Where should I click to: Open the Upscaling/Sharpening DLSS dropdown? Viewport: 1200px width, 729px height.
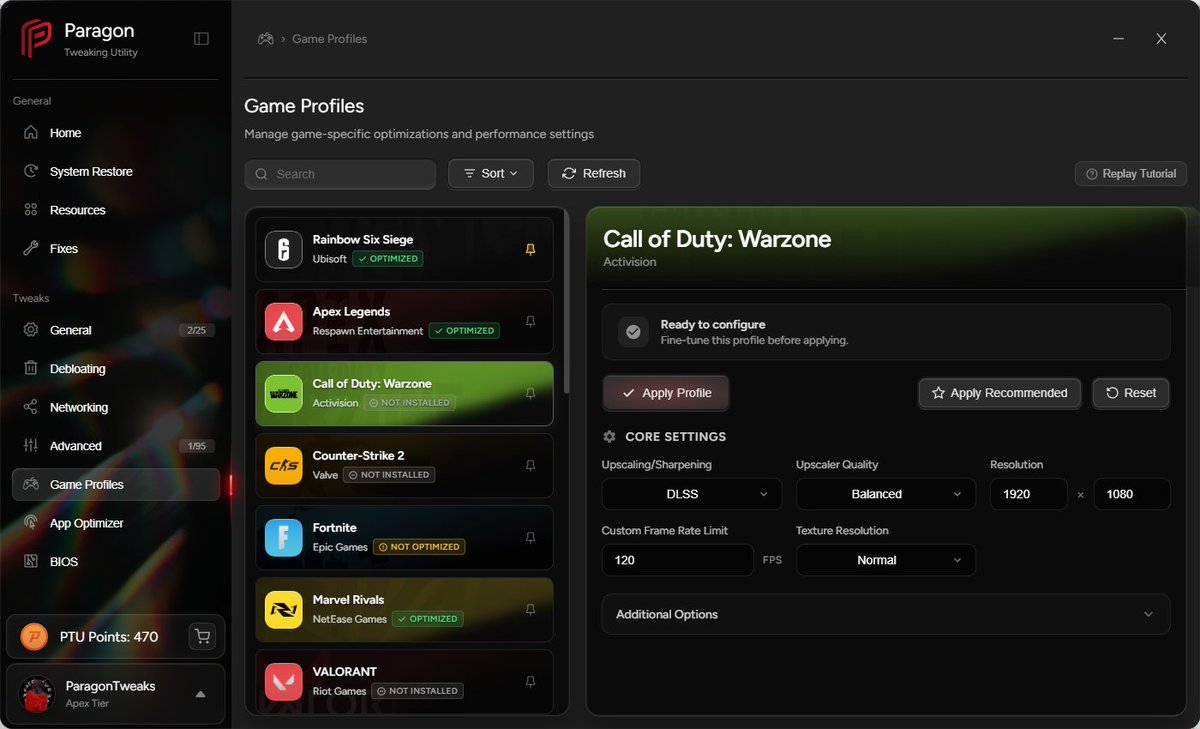tap(692, 494)
